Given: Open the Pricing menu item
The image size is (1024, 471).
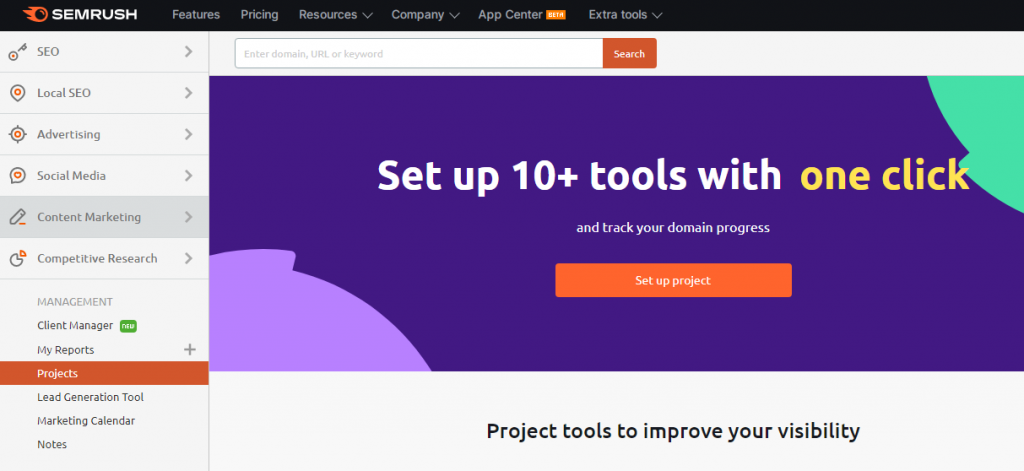Looking at the screenshot, I should click(259, 14).
